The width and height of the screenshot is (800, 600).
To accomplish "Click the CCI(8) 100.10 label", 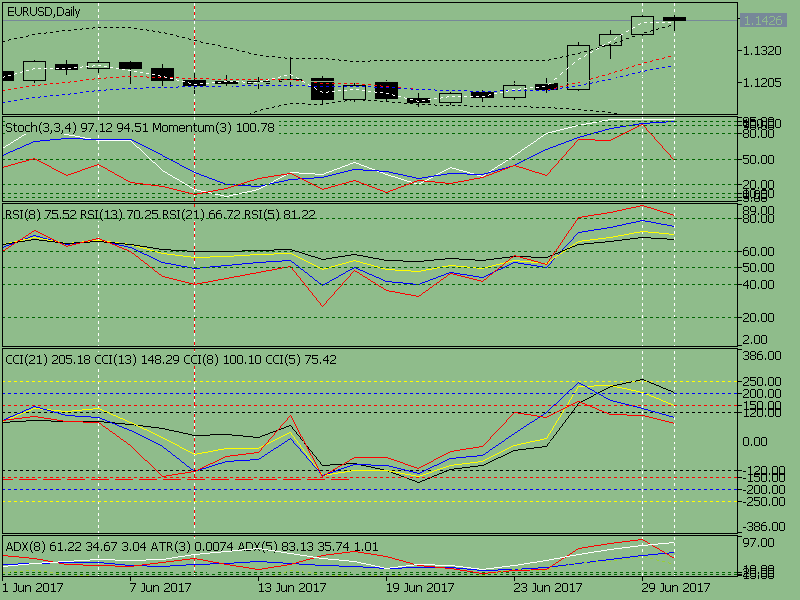I will (x=223, y=360).
